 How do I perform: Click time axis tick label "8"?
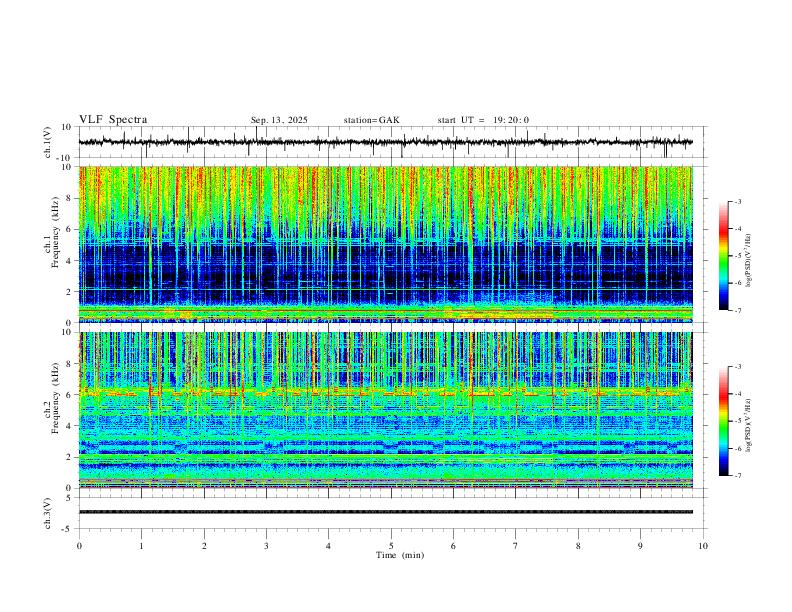[578, 546]
